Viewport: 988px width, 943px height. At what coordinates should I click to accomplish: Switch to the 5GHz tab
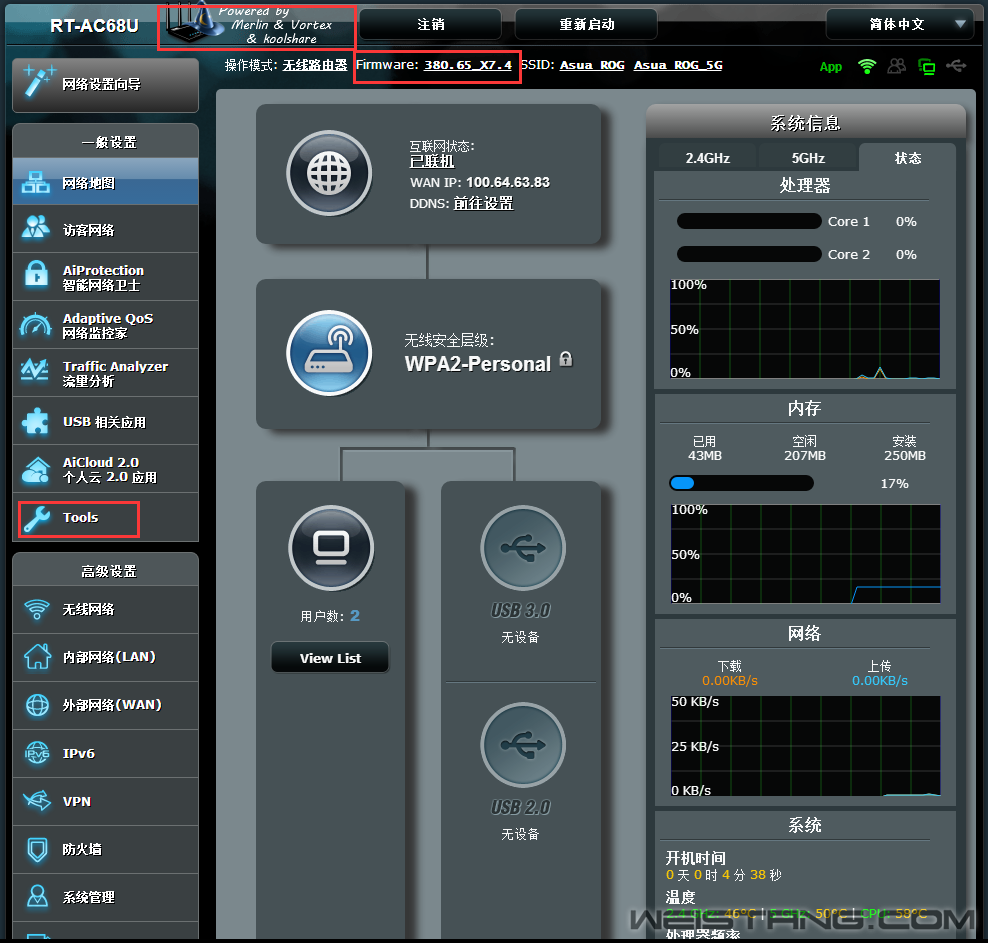point(808,157)
